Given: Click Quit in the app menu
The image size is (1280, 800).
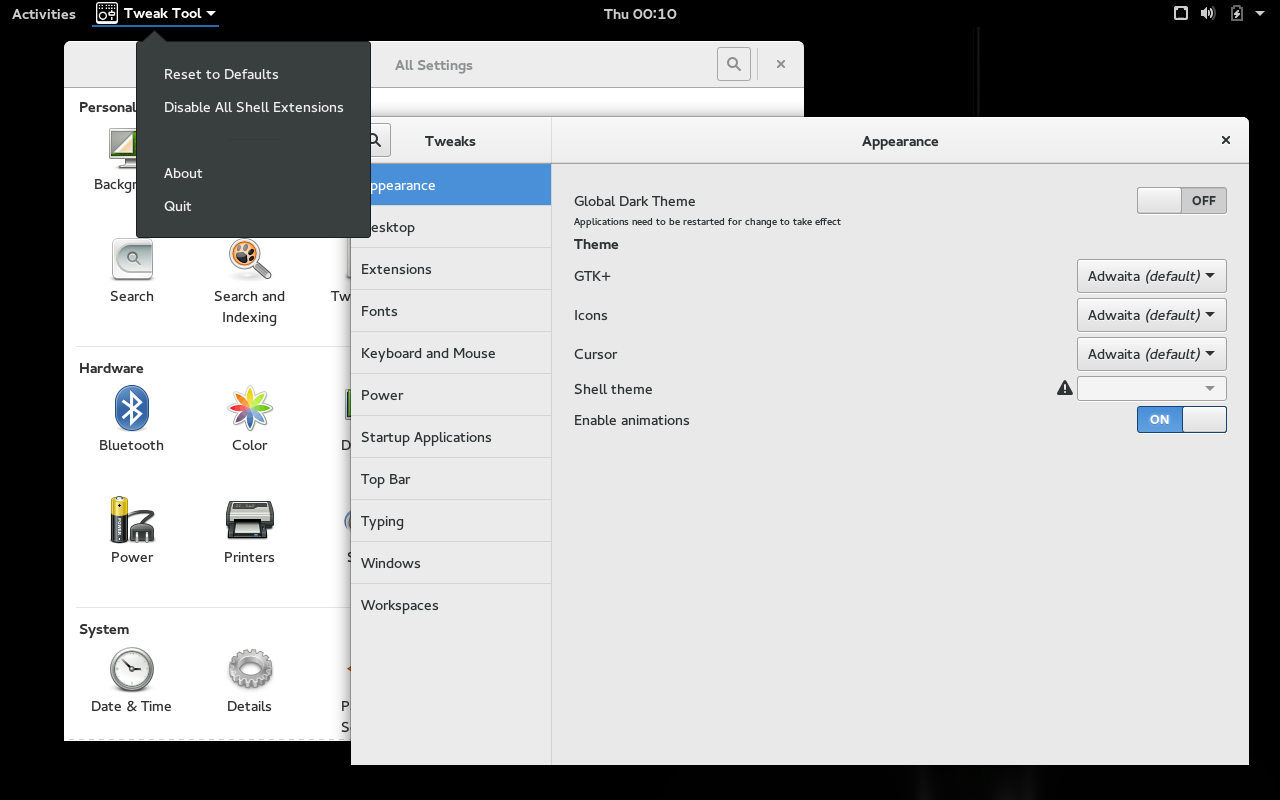Looking at the screenshot, I should (x=178, y=206).
